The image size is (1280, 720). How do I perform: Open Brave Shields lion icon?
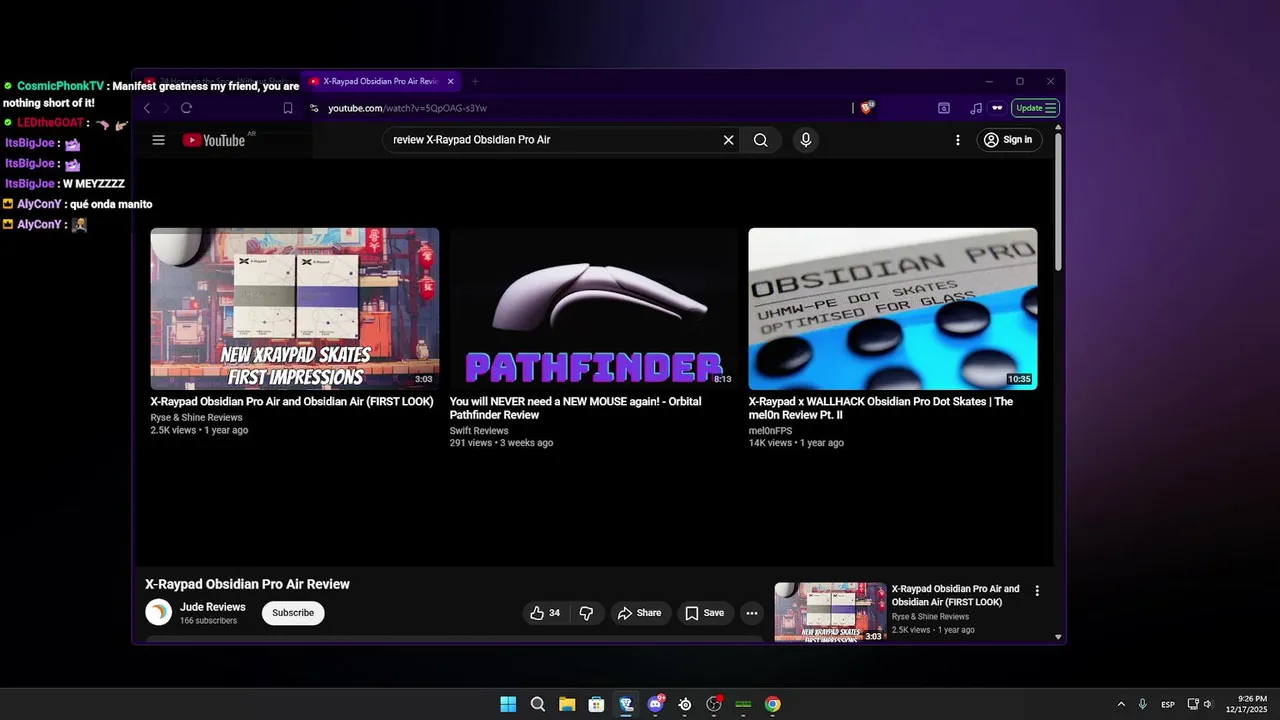(x=867, y=107)
